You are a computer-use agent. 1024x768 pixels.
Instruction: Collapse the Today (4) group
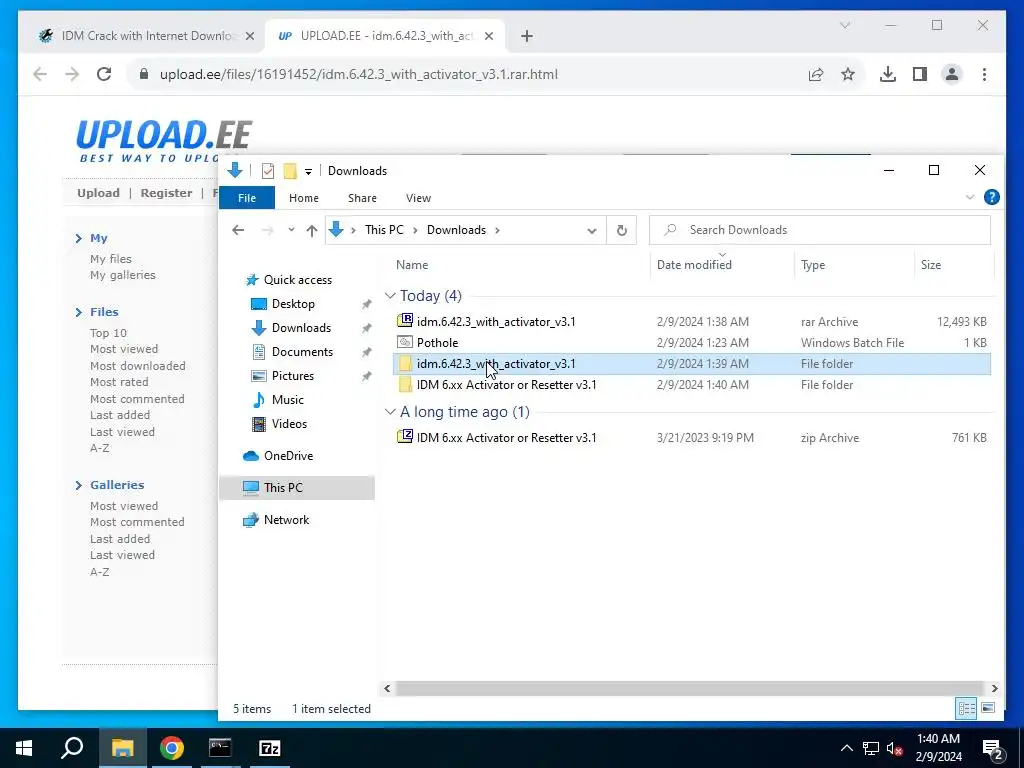pos(391,296)
